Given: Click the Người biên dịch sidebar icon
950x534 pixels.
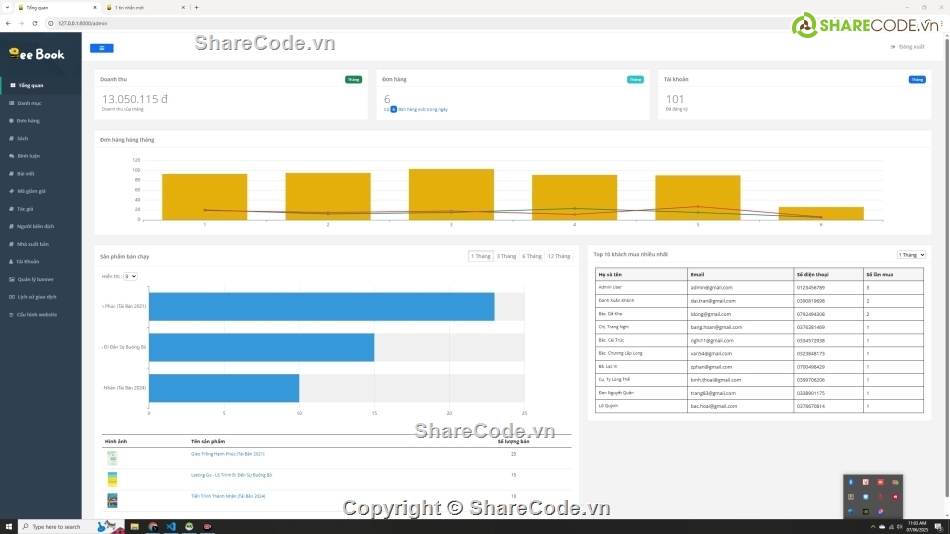Looking at the screenshot, I should point(12,226).
